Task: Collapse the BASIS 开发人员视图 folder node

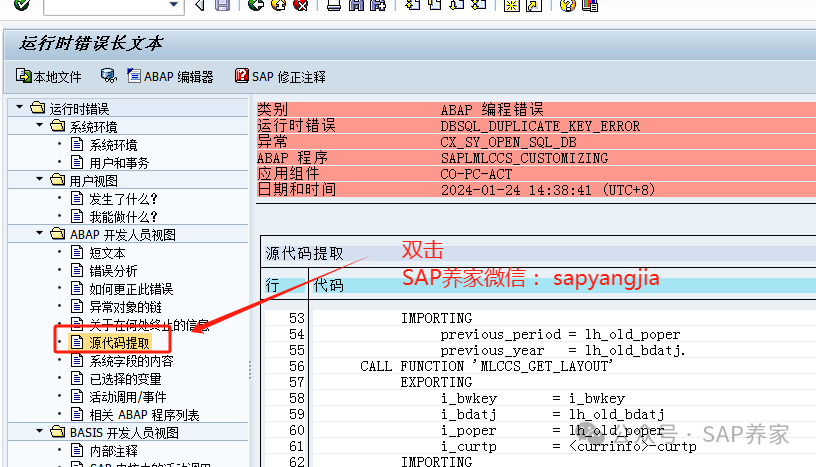Action: pos(40,431)
